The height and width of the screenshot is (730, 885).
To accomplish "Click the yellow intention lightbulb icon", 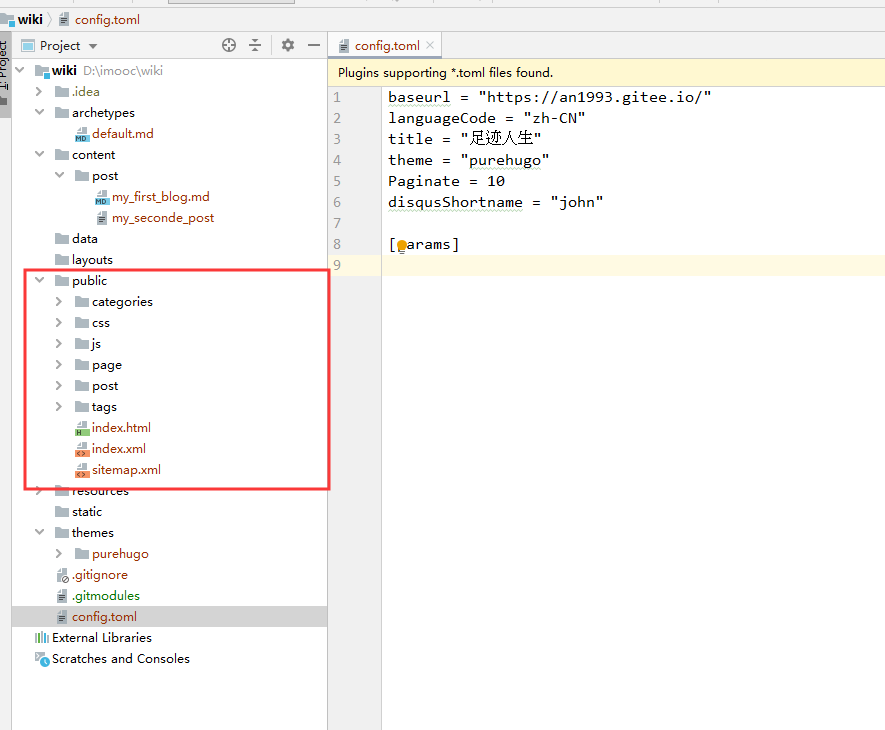I will coord(402,245).
